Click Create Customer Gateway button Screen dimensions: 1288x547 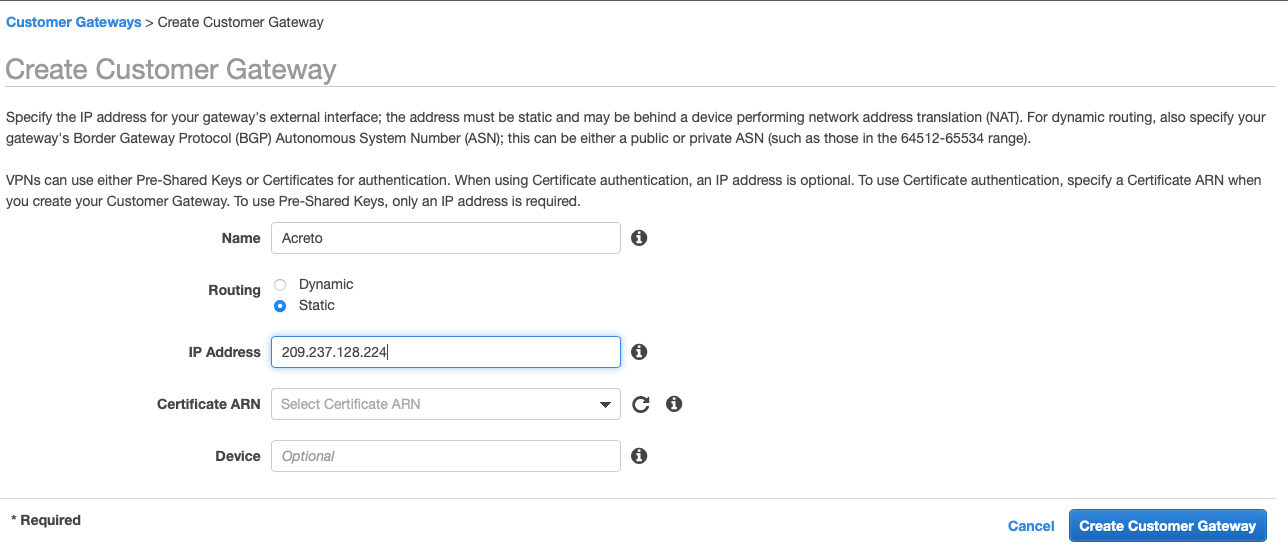[1167, 526]
